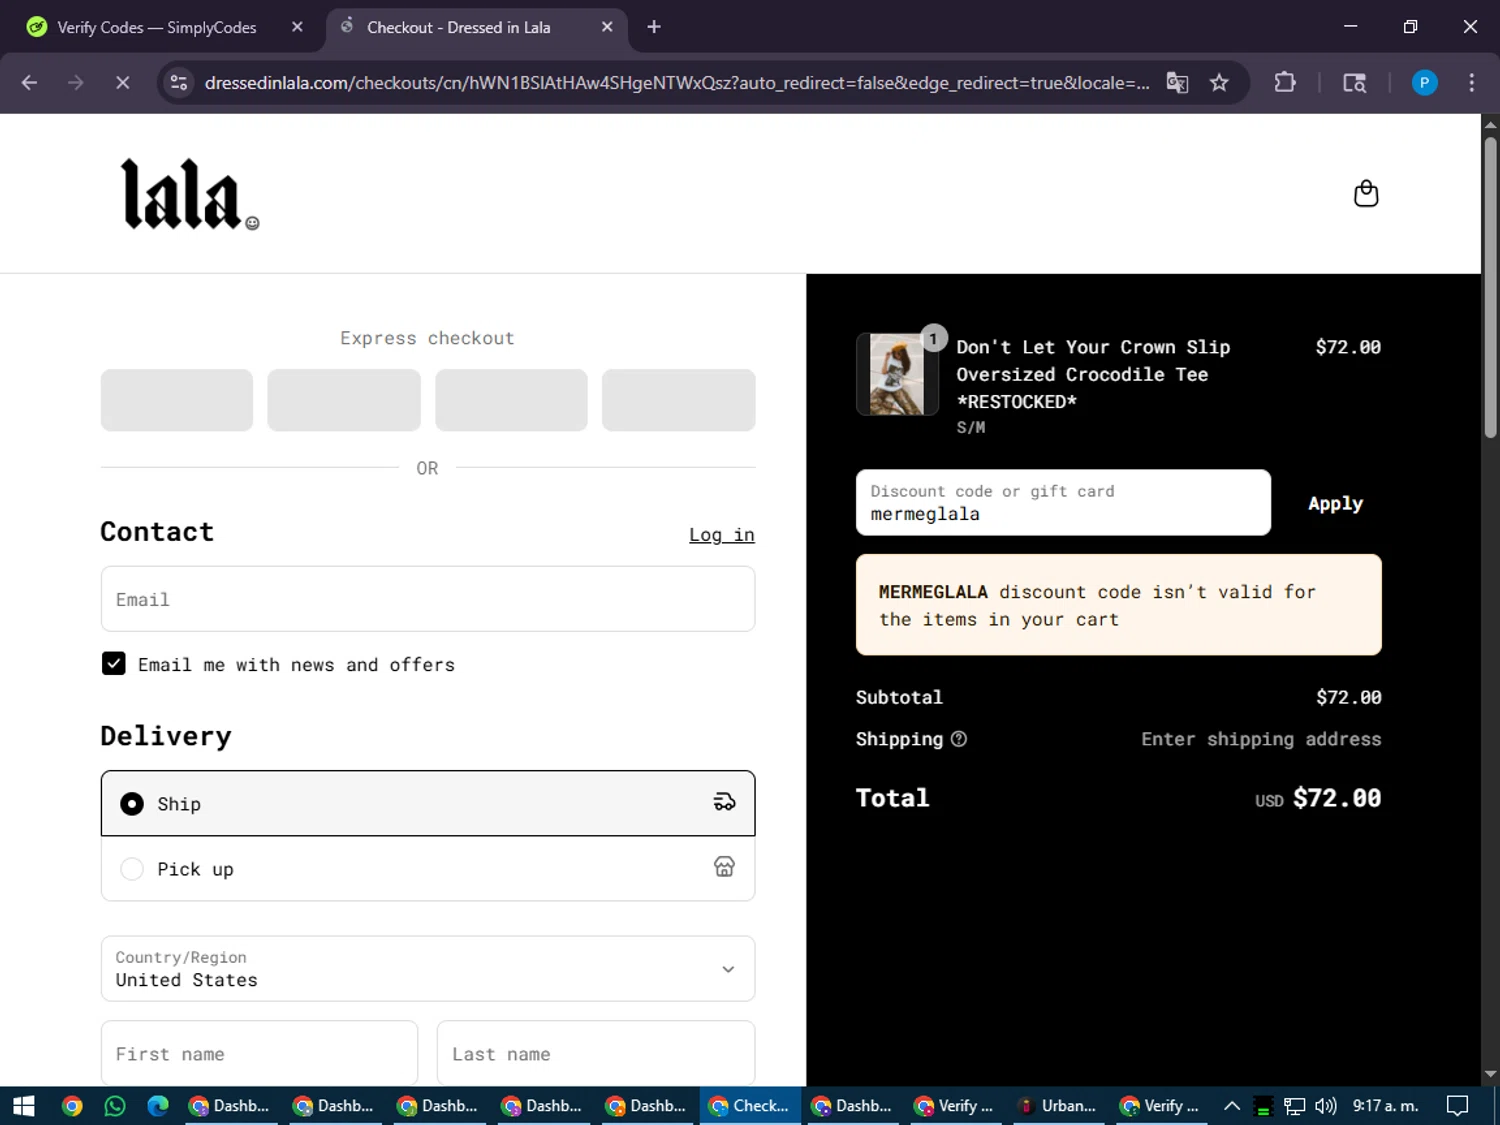The height and width of the screenshot is (1125, 1500).
Task: Launch WhatsApp from the taskbar
Action: (115, 1106)
